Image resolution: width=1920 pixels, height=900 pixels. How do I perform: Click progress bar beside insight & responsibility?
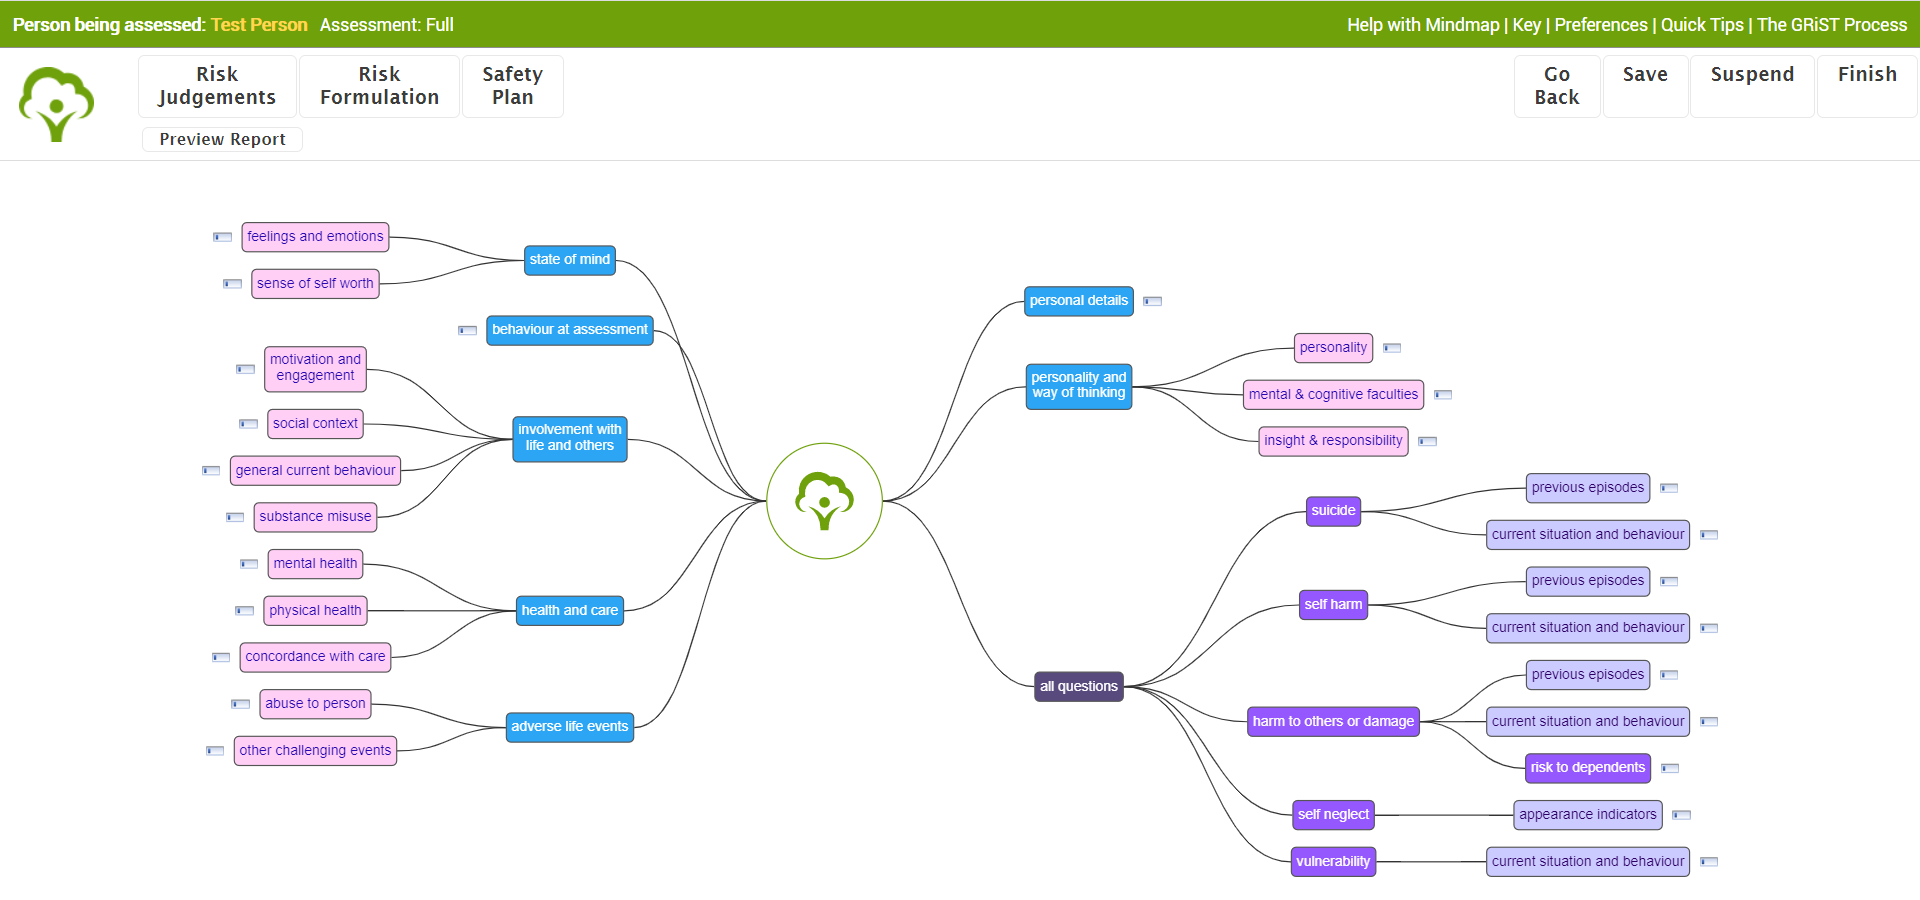click(x=1427, y=441)
